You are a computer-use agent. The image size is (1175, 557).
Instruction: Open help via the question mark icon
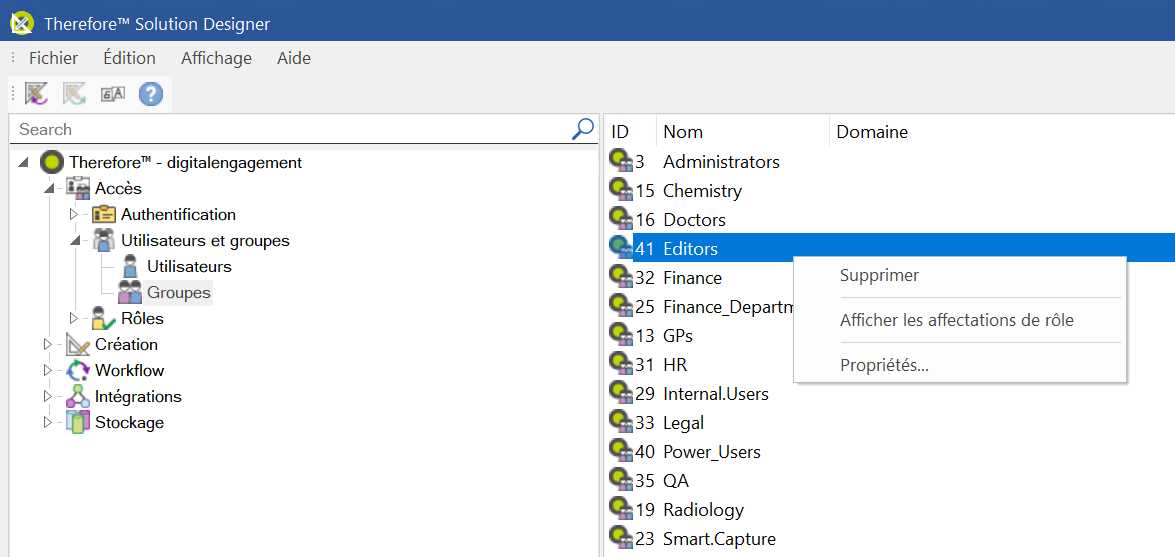pyautogui.click(x=151, y=94)
